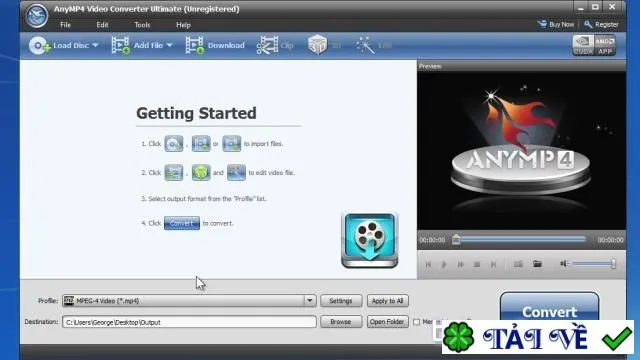This screenshot has height=360, width=640.
Task: Take a snapshot of the preview
Action: click(518, 264)
